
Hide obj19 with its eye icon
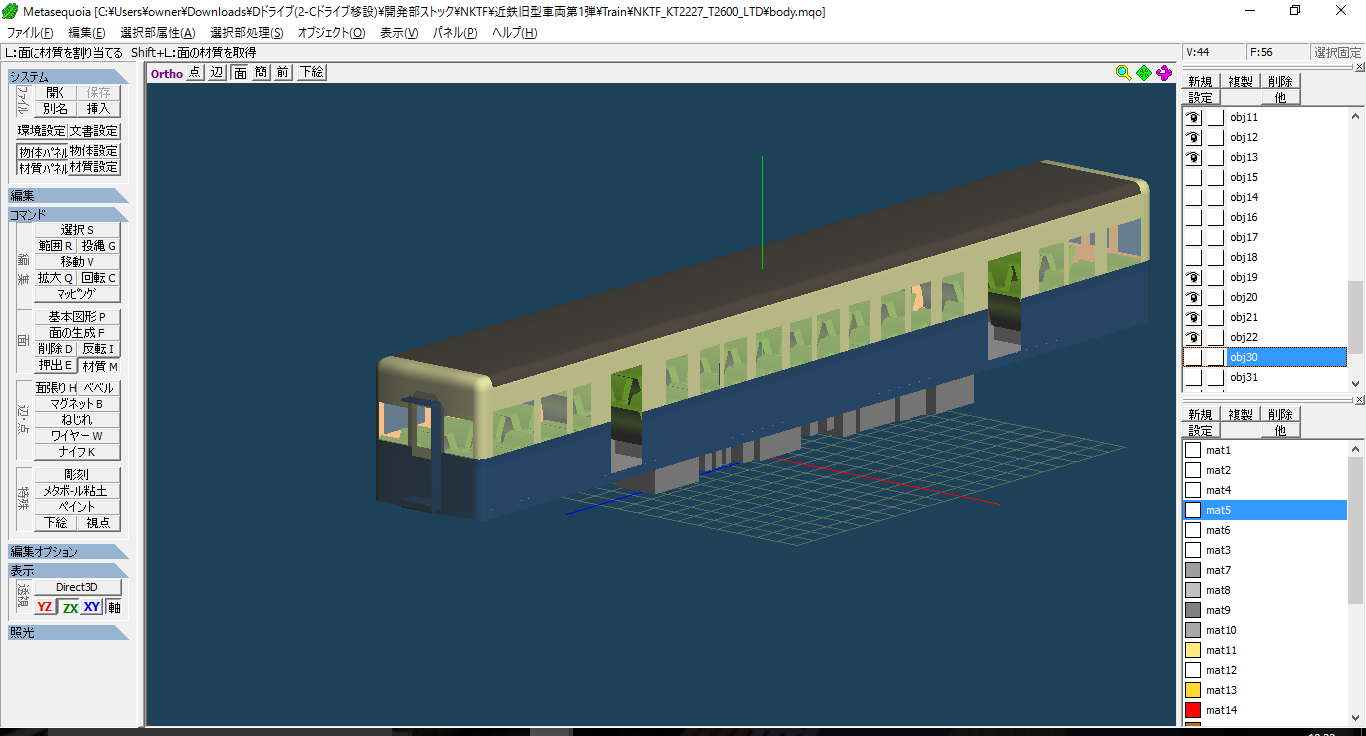click(1193, 277)
